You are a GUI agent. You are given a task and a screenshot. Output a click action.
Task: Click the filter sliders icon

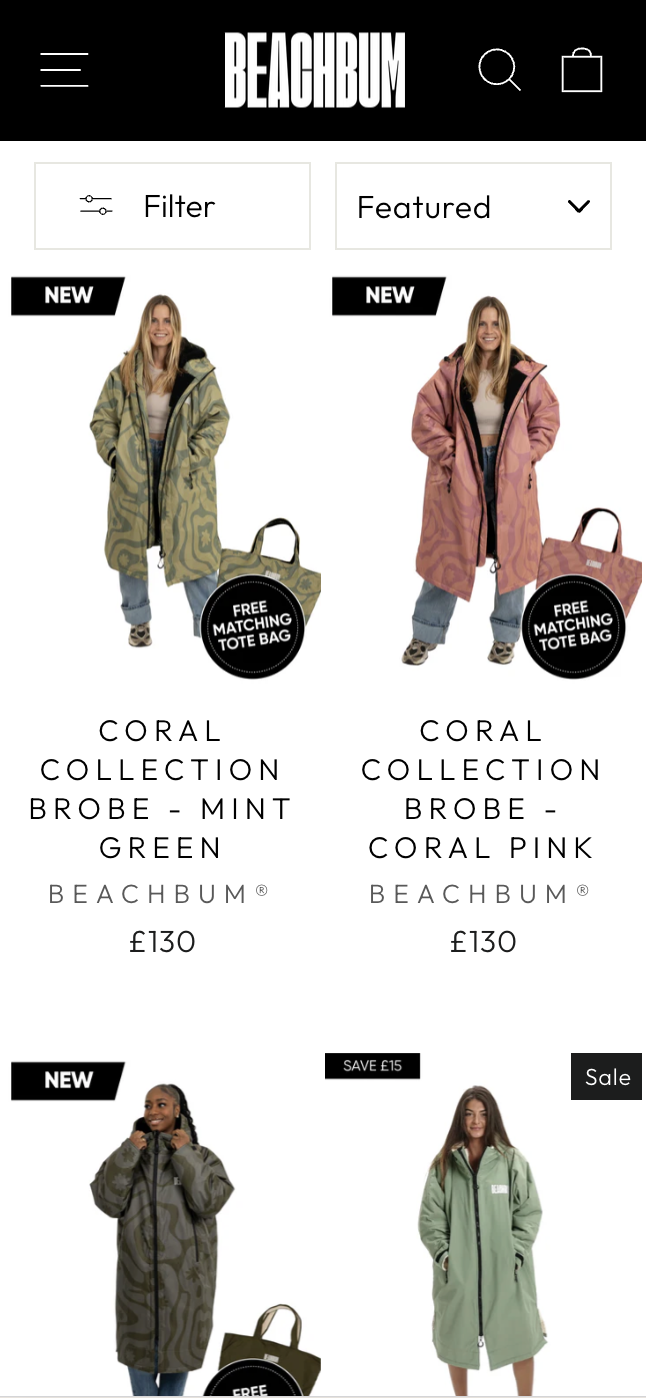coord(96,206)
